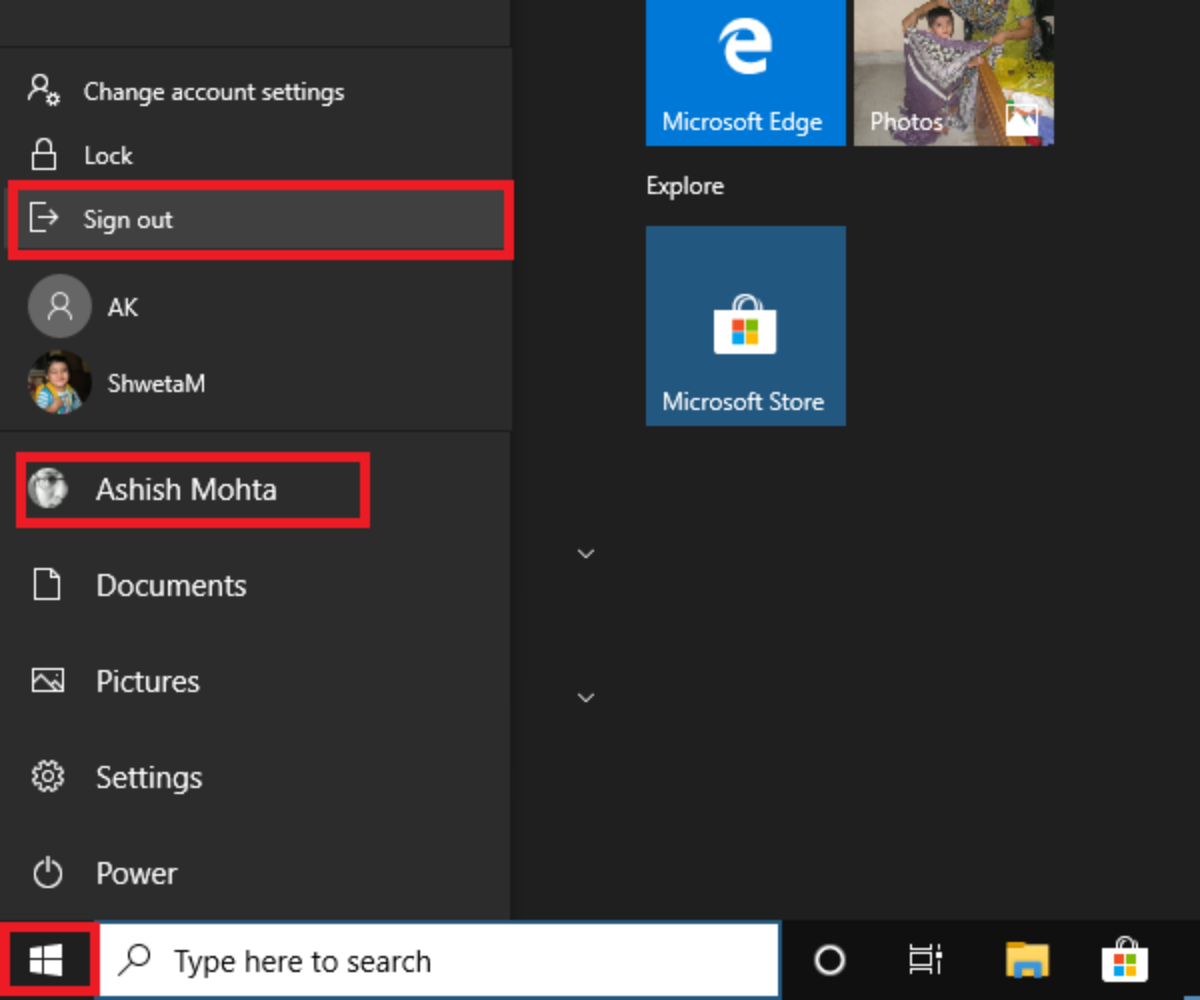Screen dimensions: 1200x1000
Task: Click the Windows Start button
Action: [x=47, y=961]
